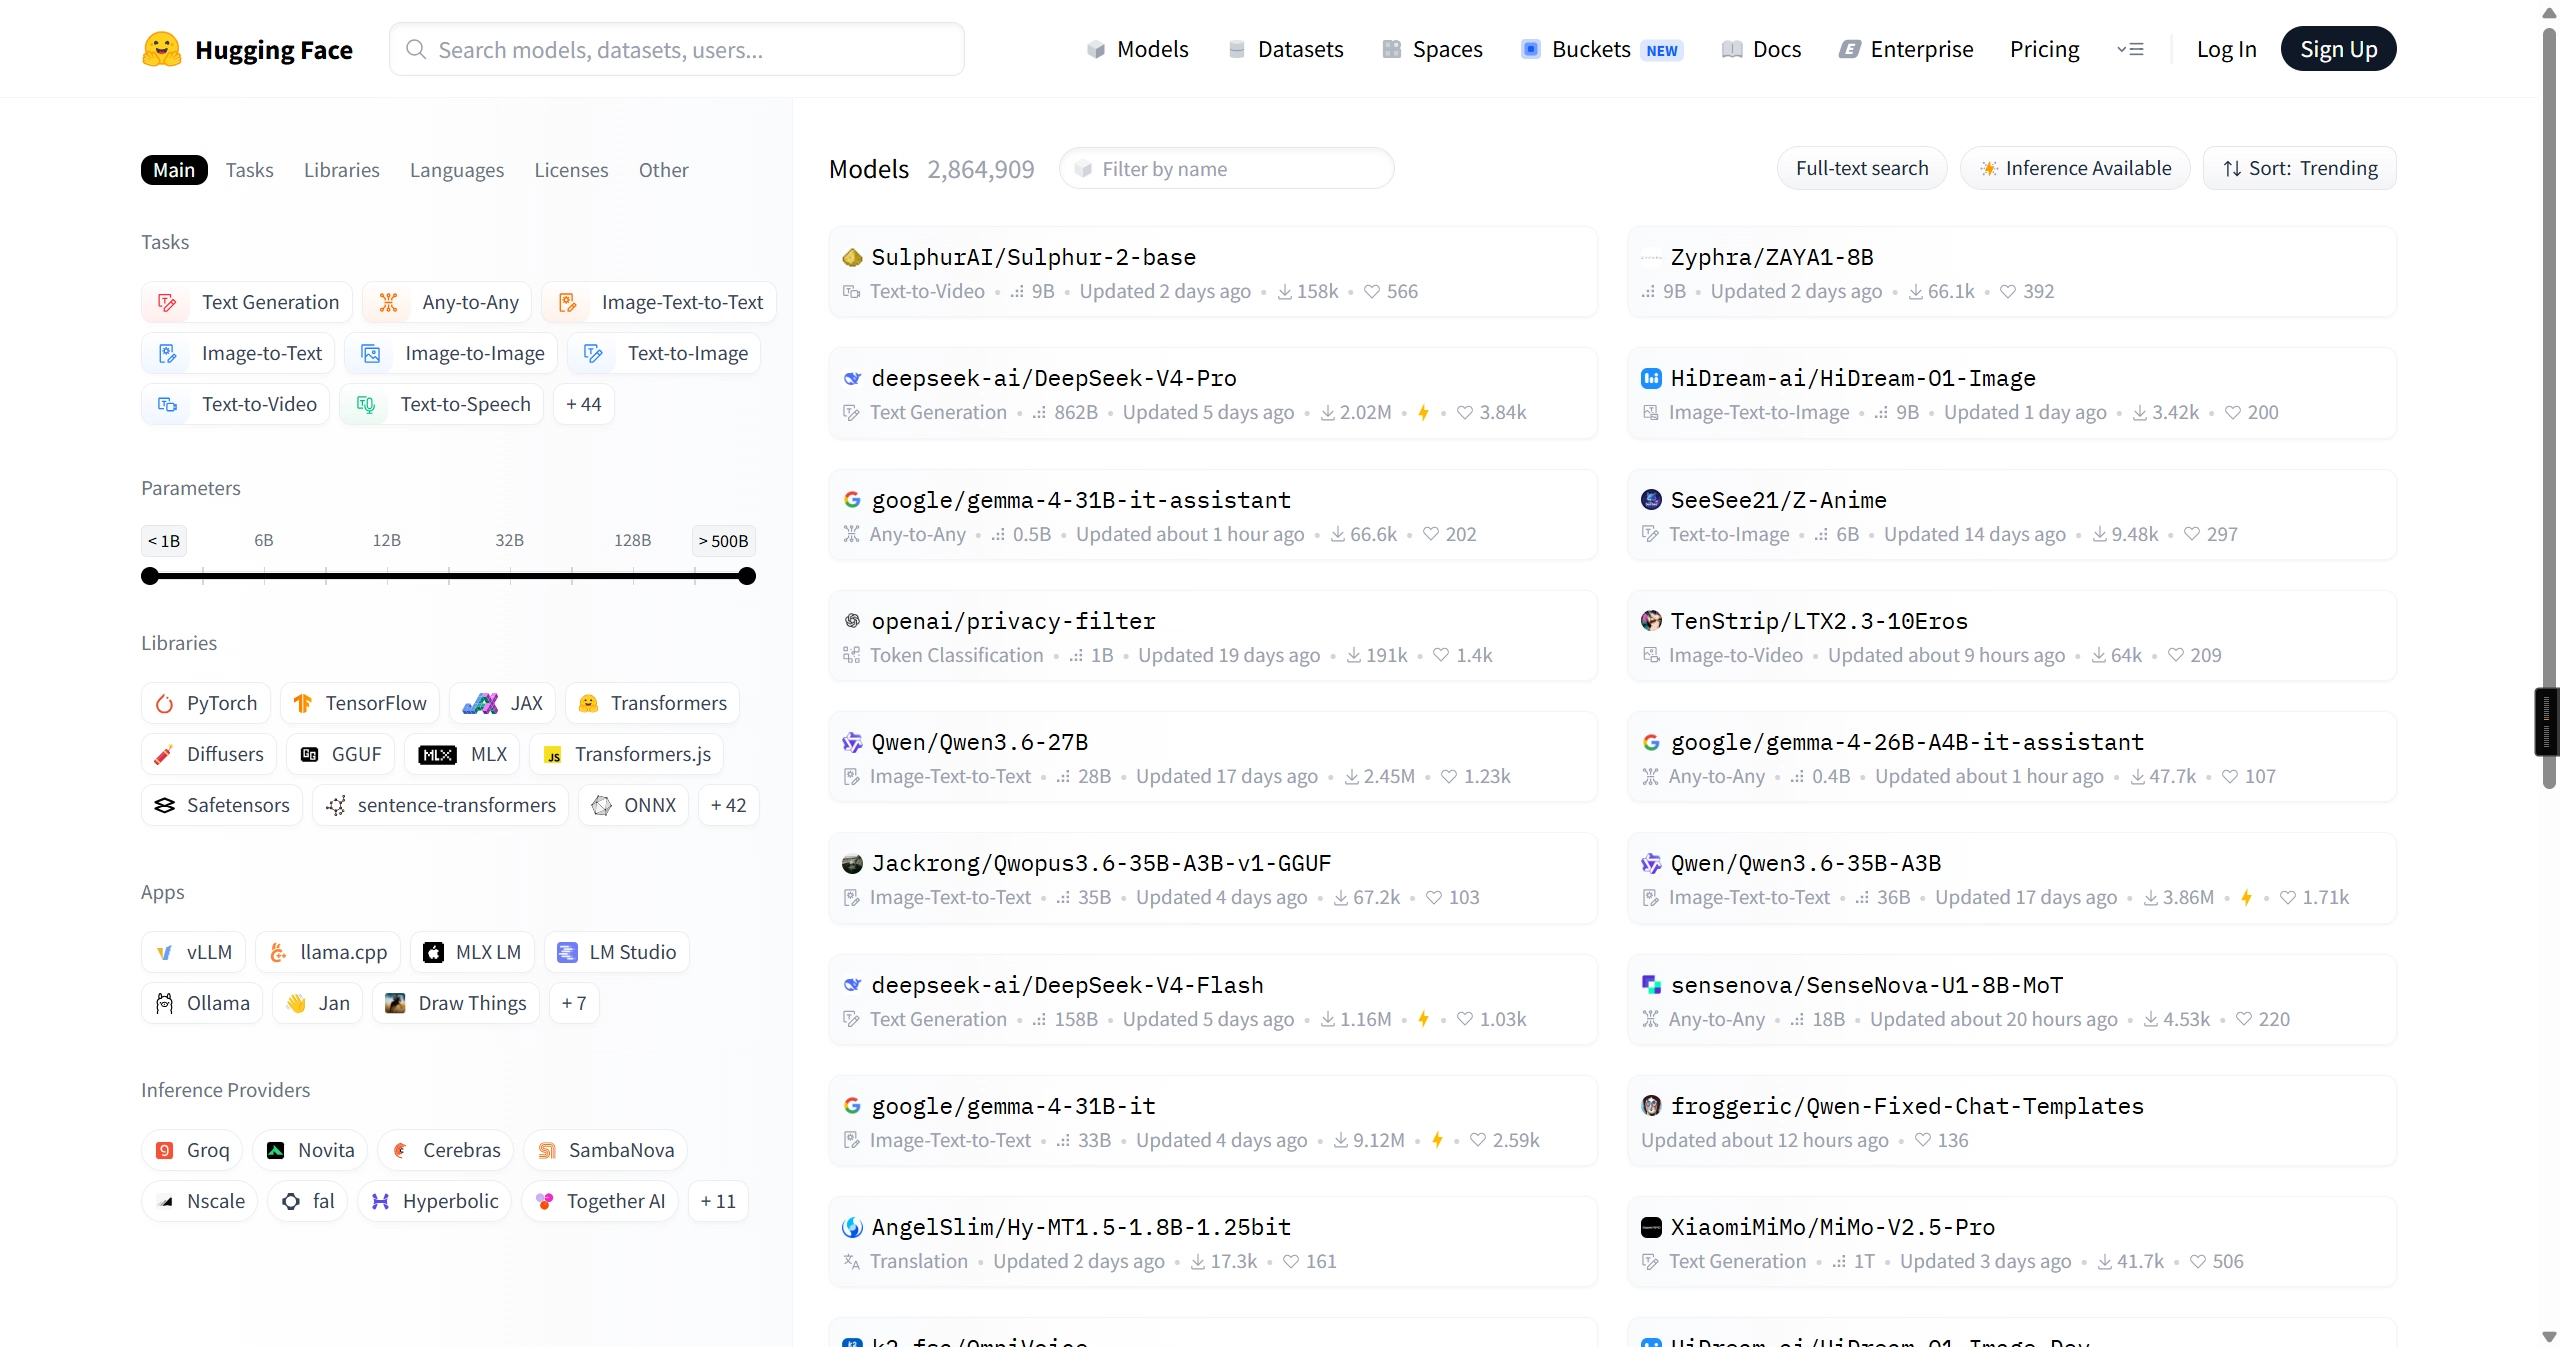Toggle the Novita provider filter
2560x1347 pixels.
[x=310, y=1150]
